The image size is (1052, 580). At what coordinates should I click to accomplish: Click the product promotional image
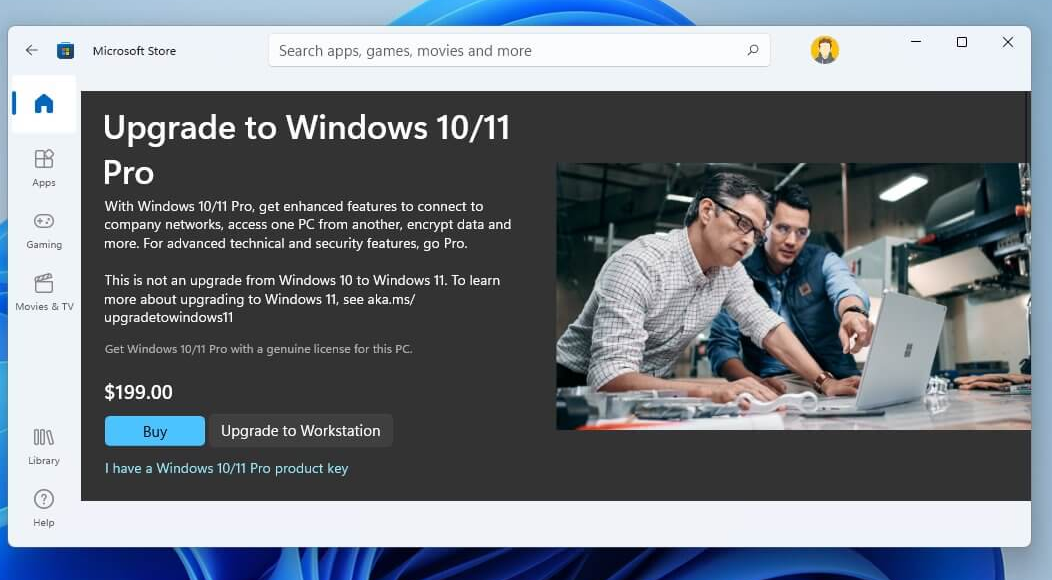pos(793,297)
